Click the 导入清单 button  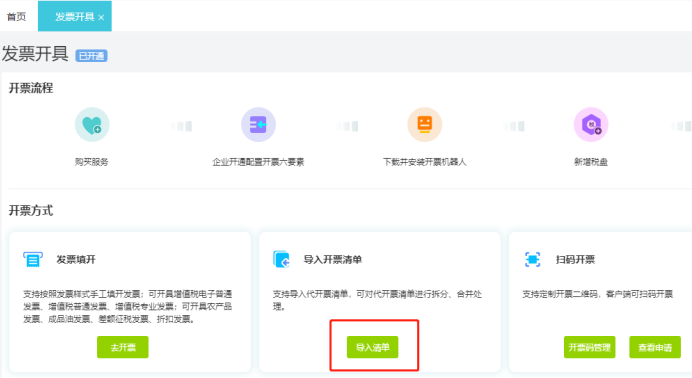pos(372,347)
